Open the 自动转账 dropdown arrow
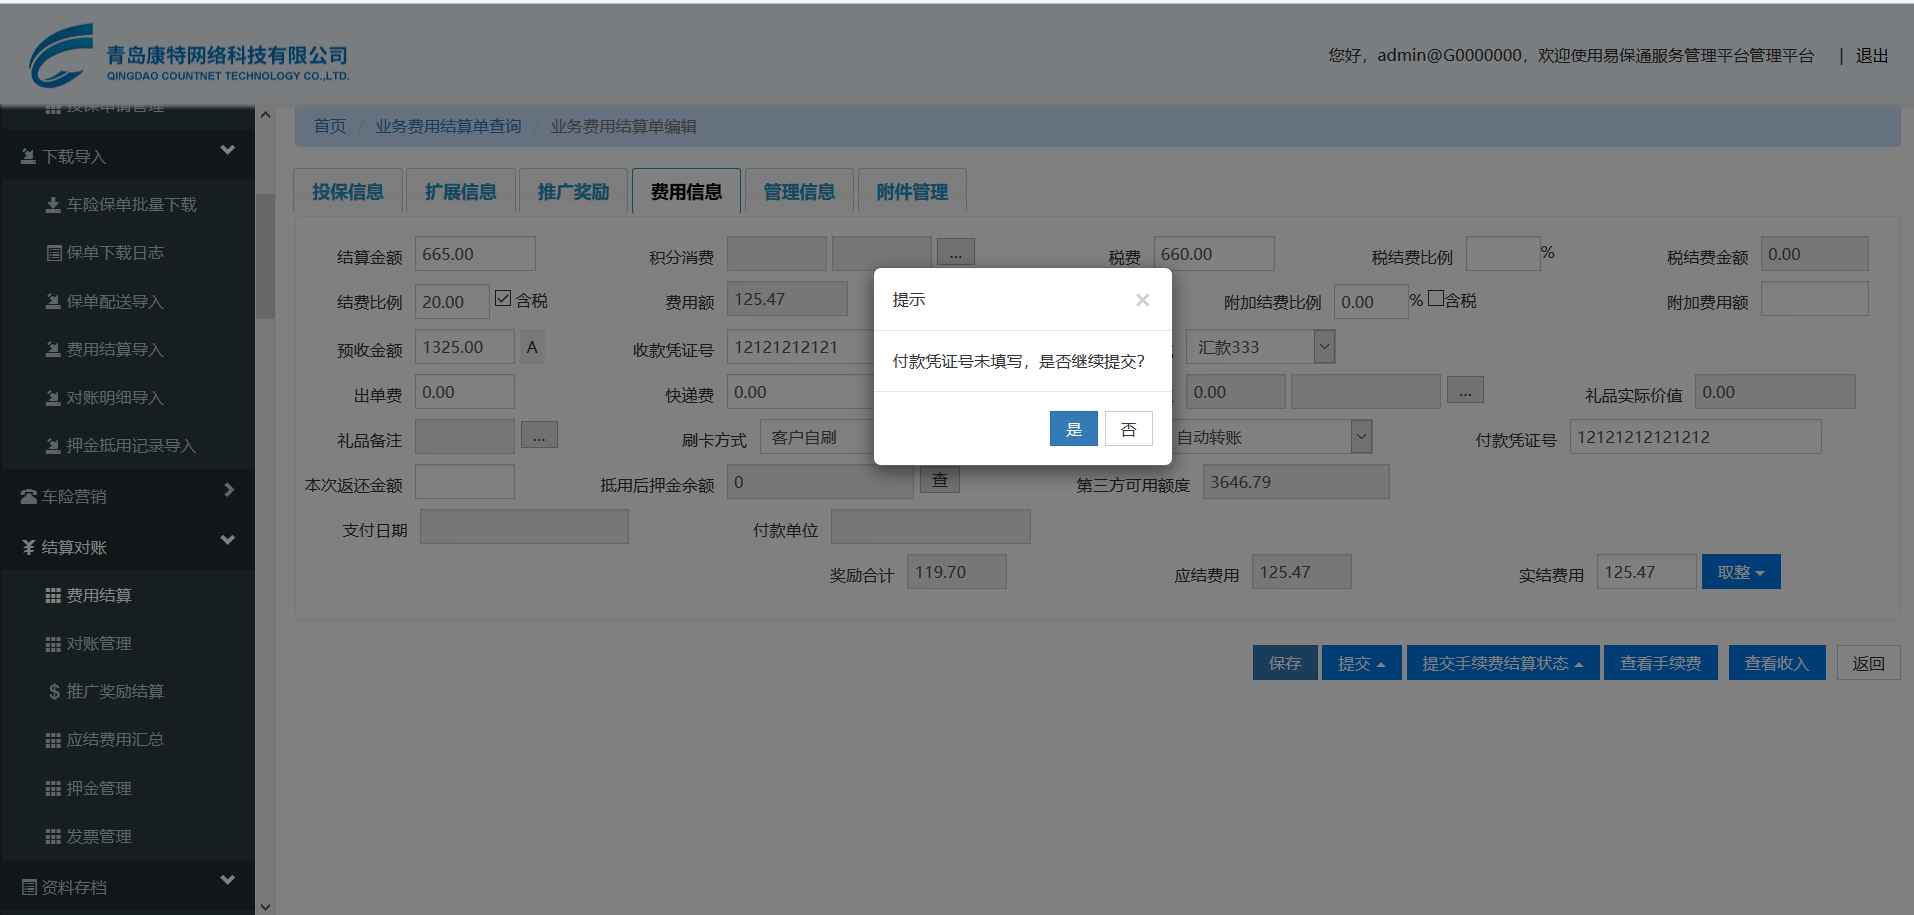Viewport: 1914px width, 915px height. tap(1360, 437)
